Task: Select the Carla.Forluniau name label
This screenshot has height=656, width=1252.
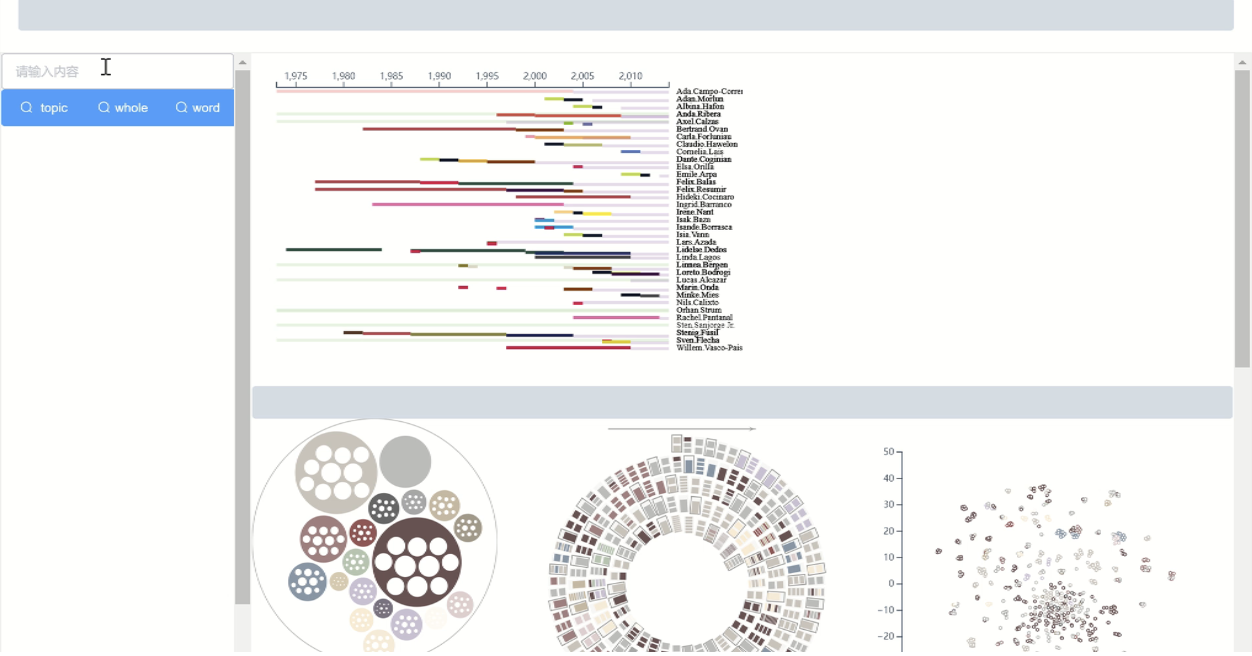Action: [704, 137]
